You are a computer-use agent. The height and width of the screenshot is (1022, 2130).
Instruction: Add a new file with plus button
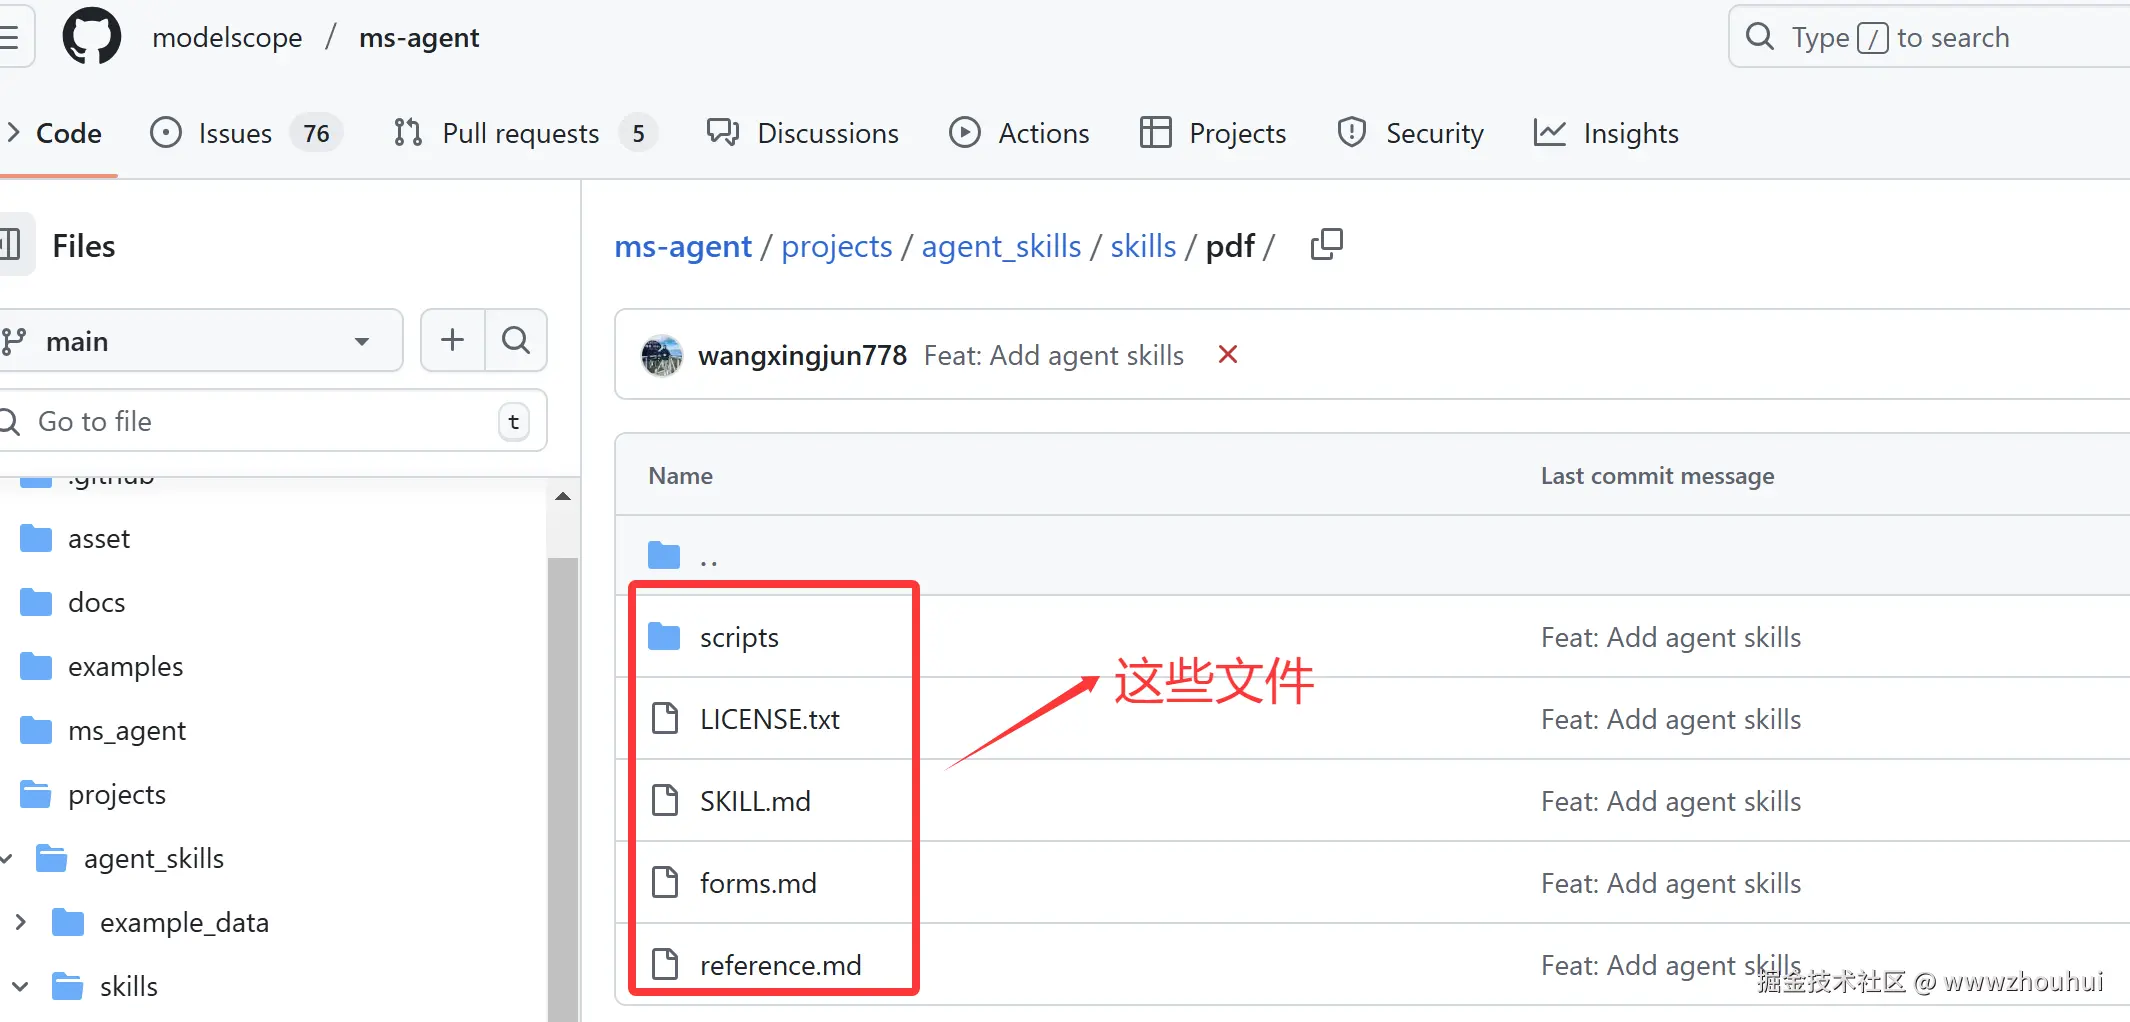tap(453, 340)
